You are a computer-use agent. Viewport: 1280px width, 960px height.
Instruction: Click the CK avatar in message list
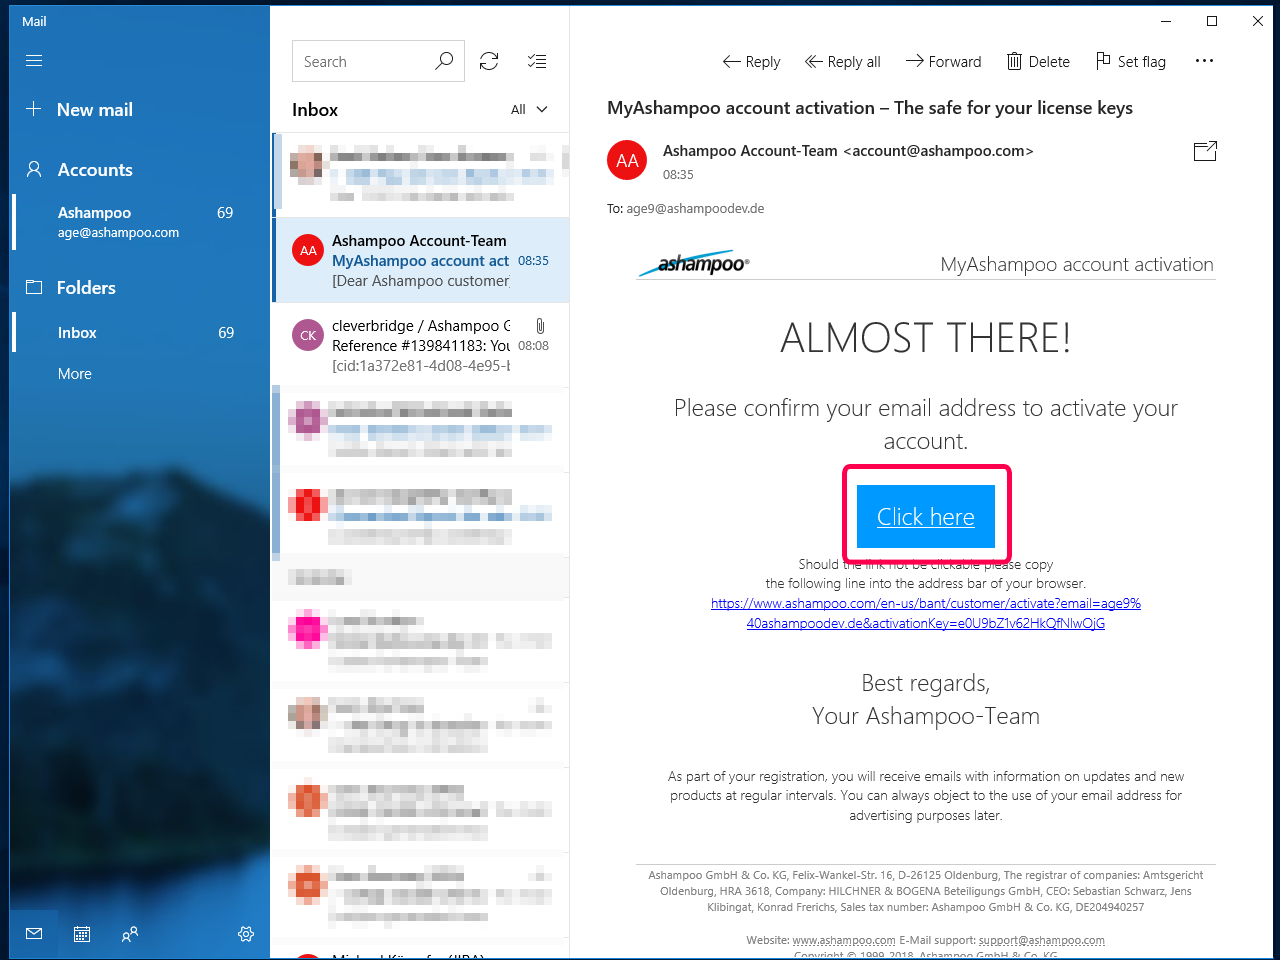click(308, 335)
